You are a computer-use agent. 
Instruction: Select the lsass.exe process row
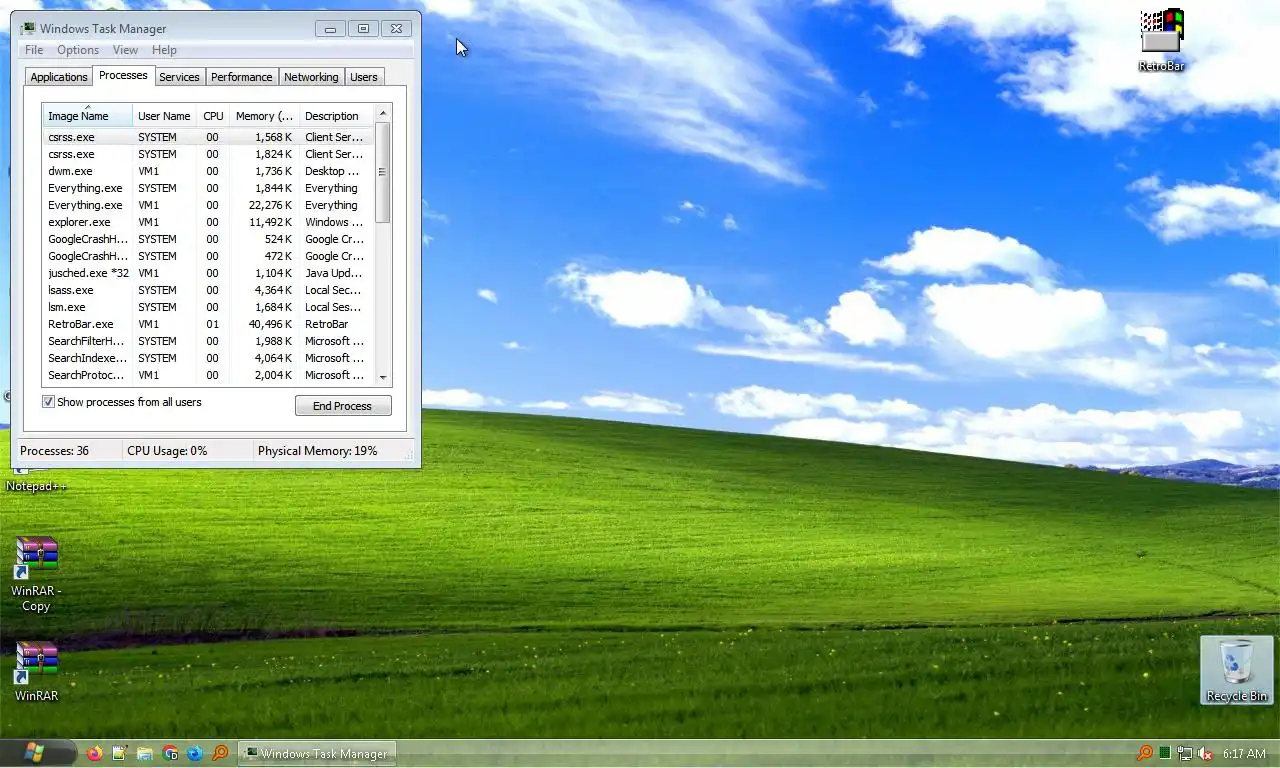(208, 290)
